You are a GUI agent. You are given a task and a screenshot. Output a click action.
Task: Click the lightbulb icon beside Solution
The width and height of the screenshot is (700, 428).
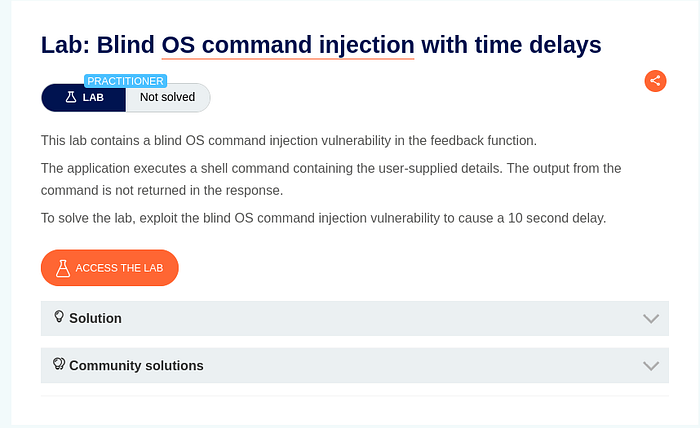(x=59, y=316)
